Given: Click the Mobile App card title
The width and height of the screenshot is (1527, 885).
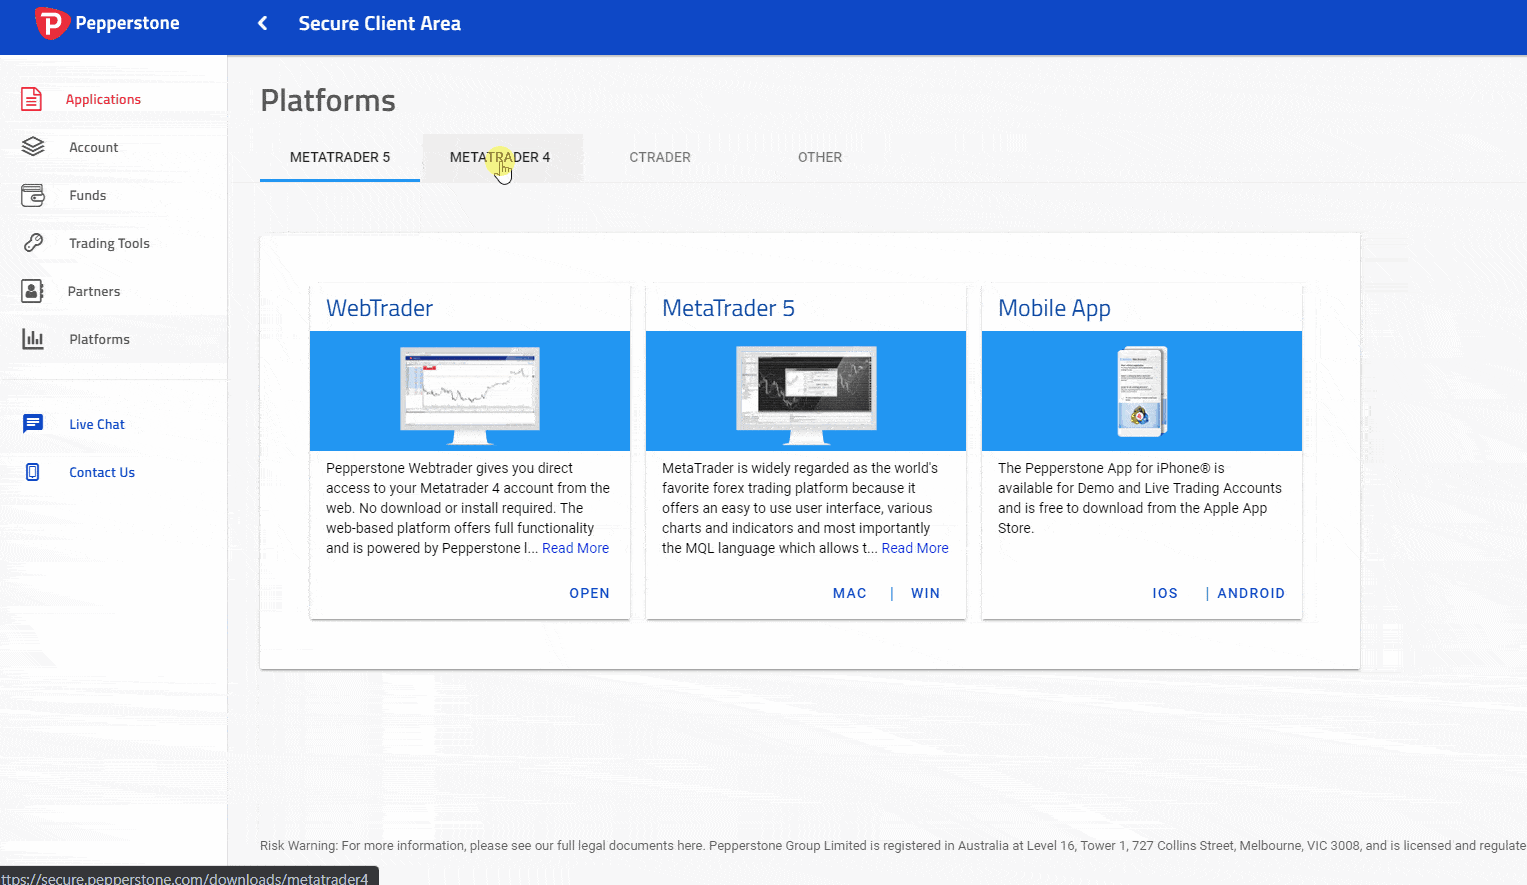Looking at the screenshot, I should tap(1054, 309).
